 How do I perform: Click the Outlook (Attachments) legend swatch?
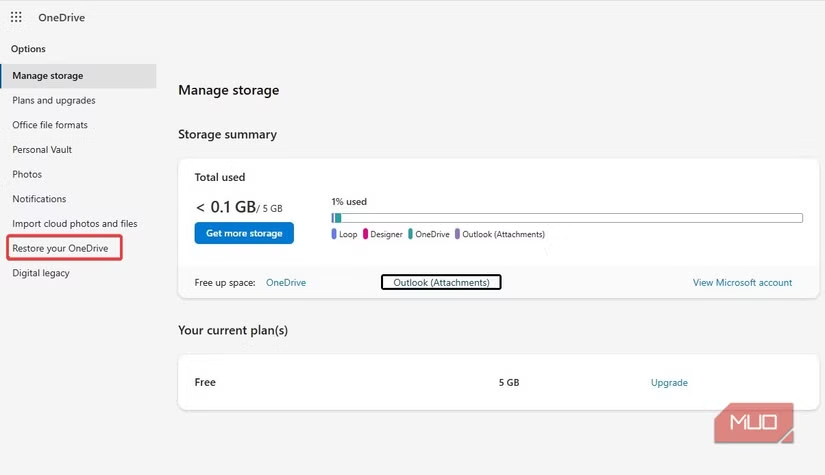[458, 234]
